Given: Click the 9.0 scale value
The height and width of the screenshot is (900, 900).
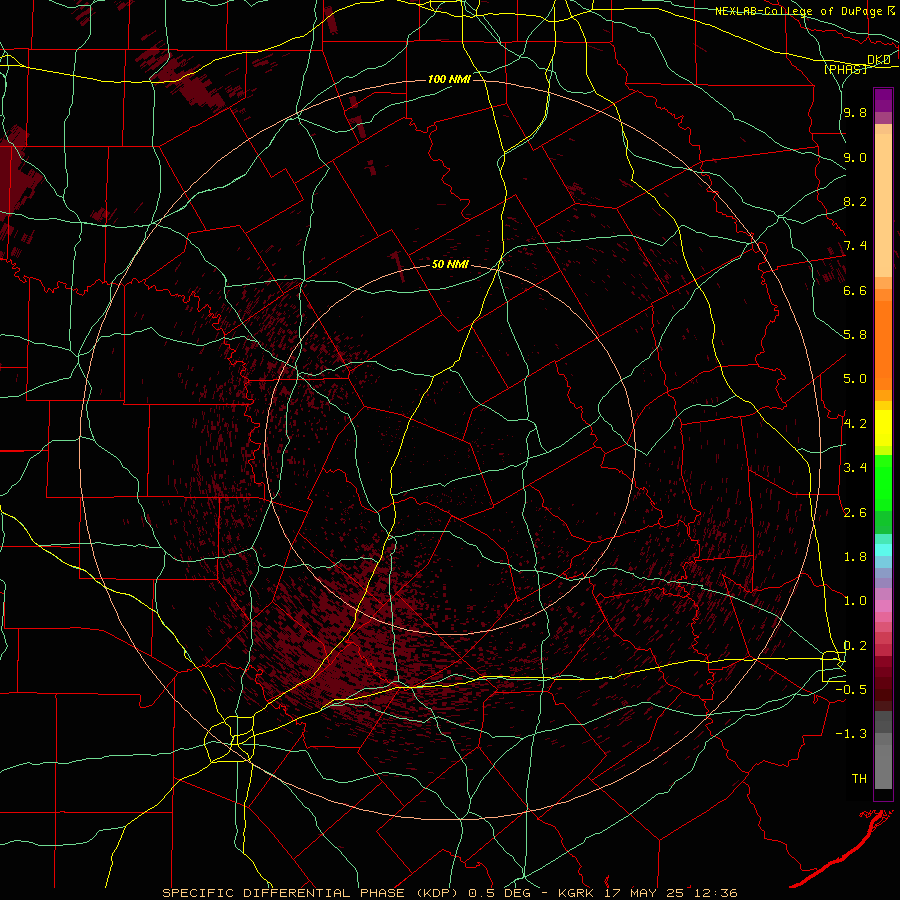Looking at the screenshot, I should (855, 157).
